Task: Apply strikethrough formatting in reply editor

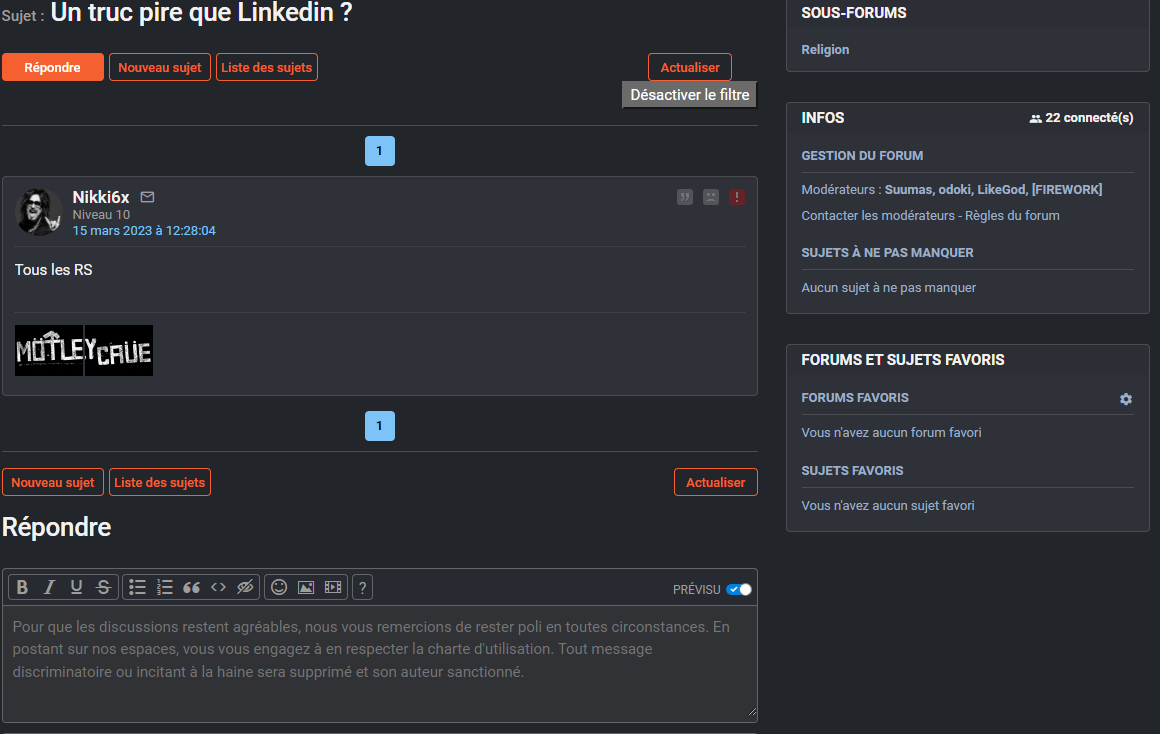Action: point(104,588)
